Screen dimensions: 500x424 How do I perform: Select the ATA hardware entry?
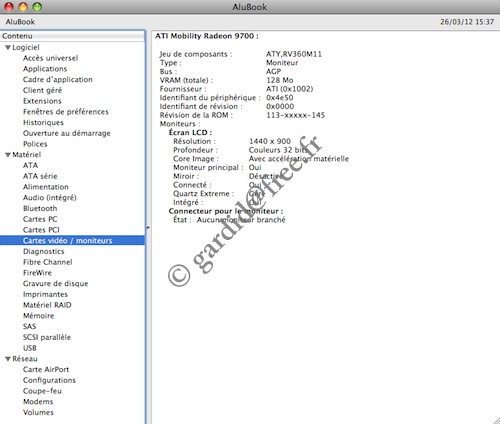click(30, 165)
